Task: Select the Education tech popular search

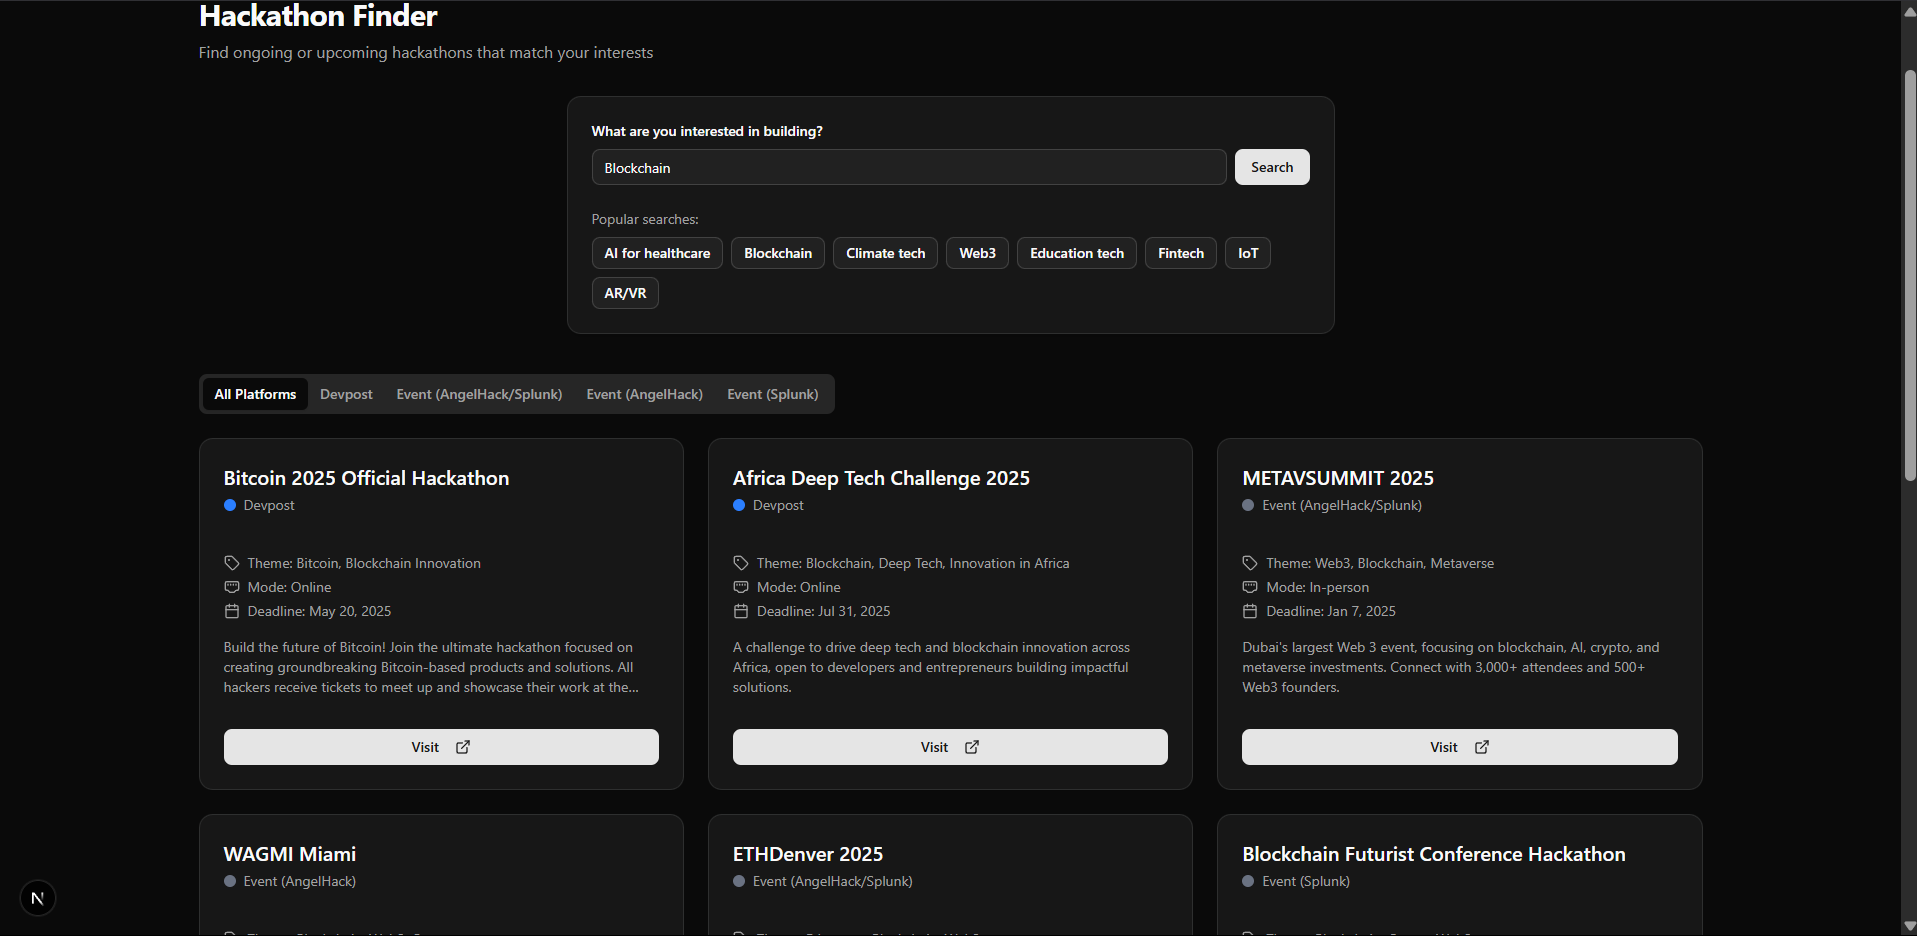Action: tap(1077, 253)
